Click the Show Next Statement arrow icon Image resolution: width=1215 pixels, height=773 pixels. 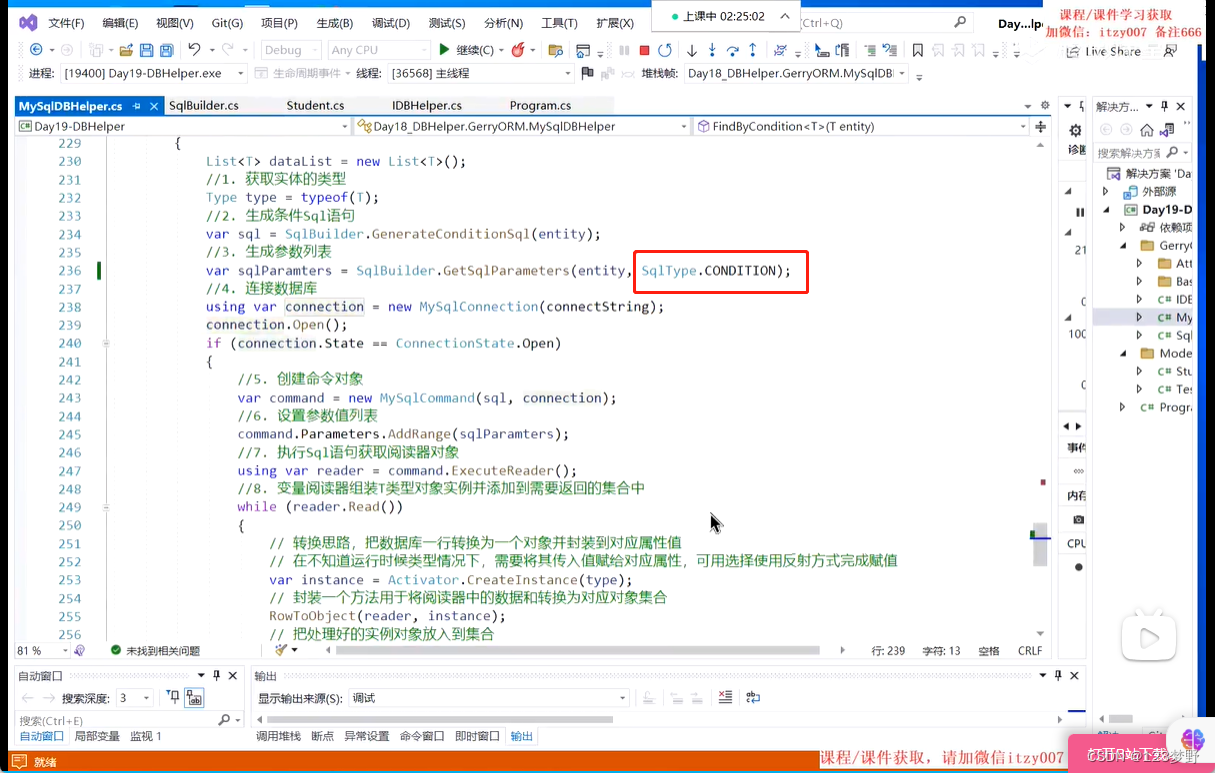[692, 50]
